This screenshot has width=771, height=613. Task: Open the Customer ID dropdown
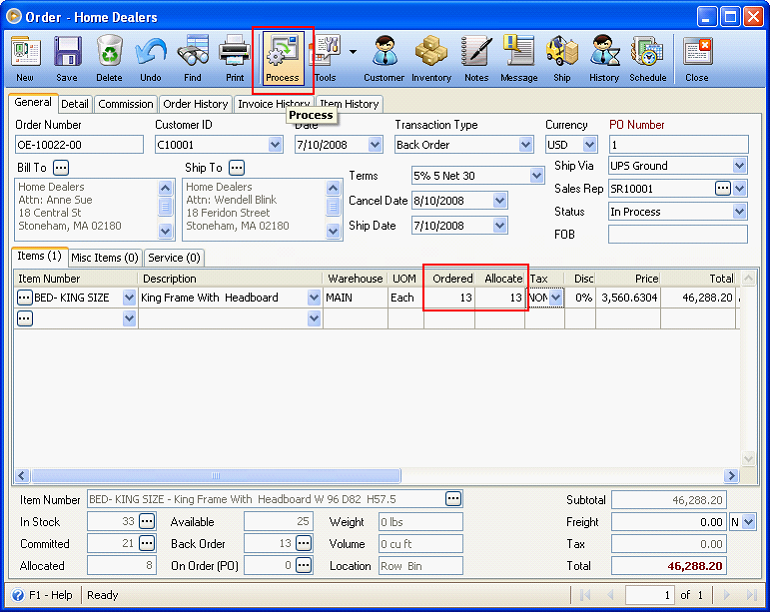coord(275,145)
